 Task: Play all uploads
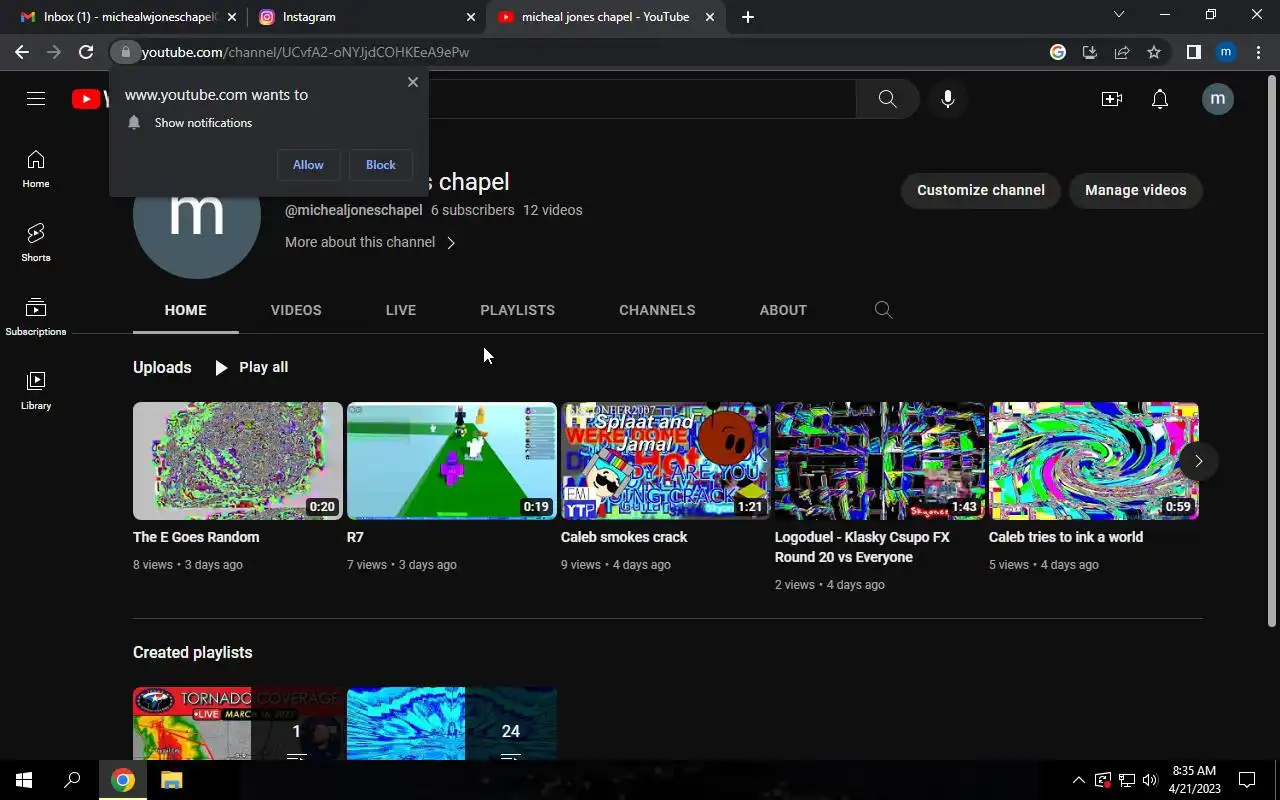pyautogui.click(x=252, y=367)
